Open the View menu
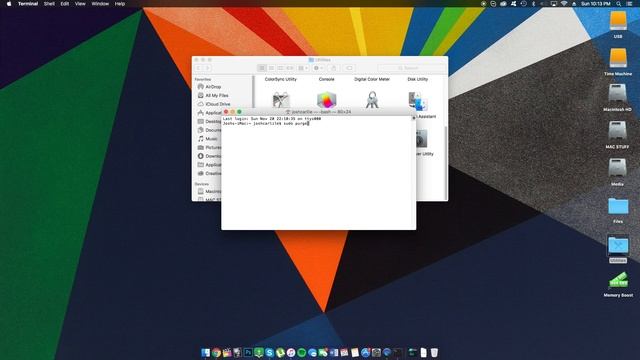 pyautogui.click(x=80, y=4)
